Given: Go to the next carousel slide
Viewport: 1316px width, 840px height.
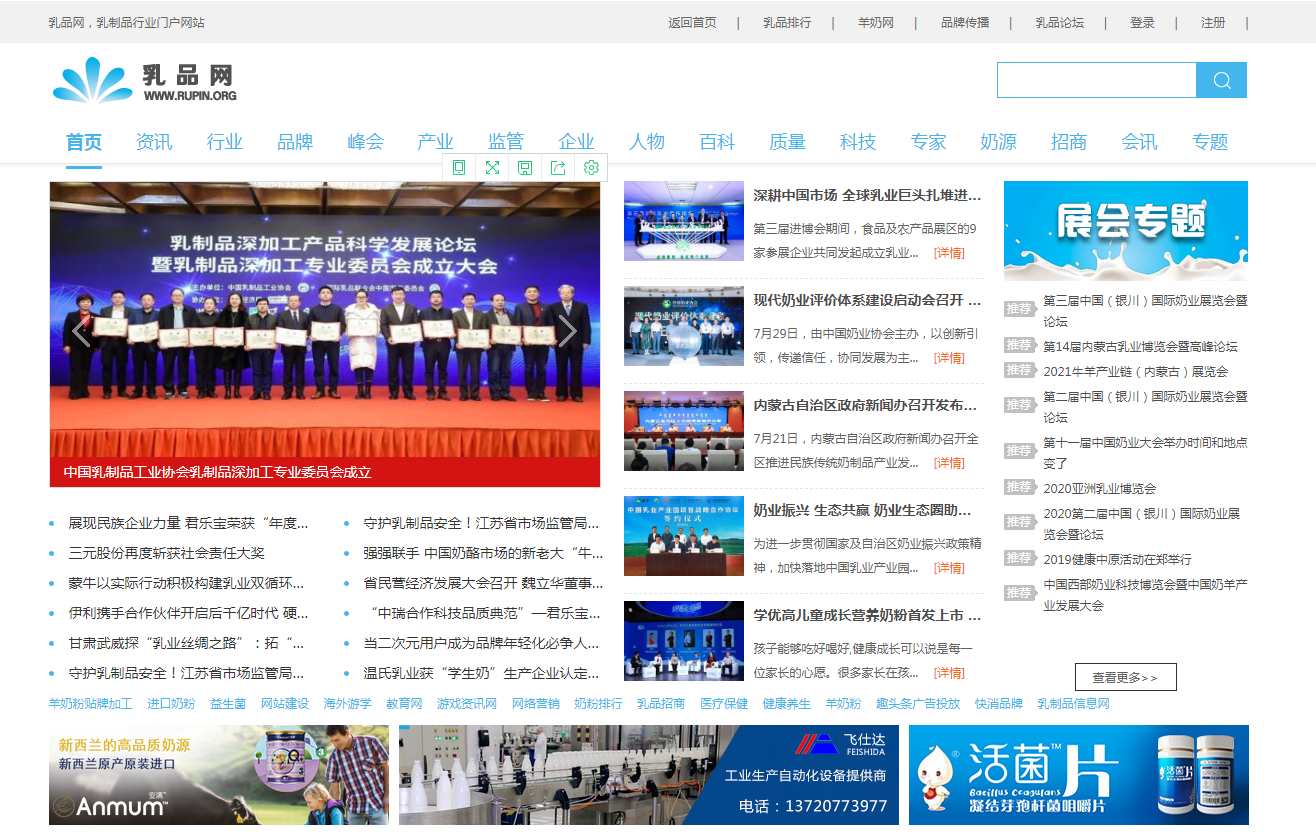Looking at the screenshot, I should point(567,331).
